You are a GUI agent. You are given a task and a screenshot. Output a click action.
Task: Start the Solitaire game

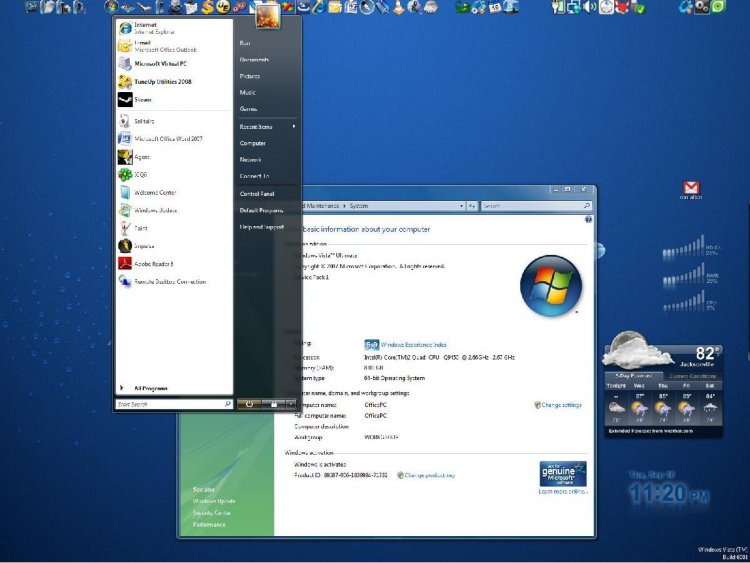point(173,121)
